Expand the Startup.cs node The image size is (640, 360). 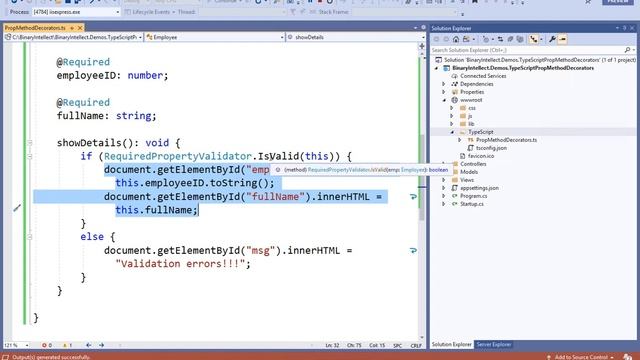click(x=444, y=204)
